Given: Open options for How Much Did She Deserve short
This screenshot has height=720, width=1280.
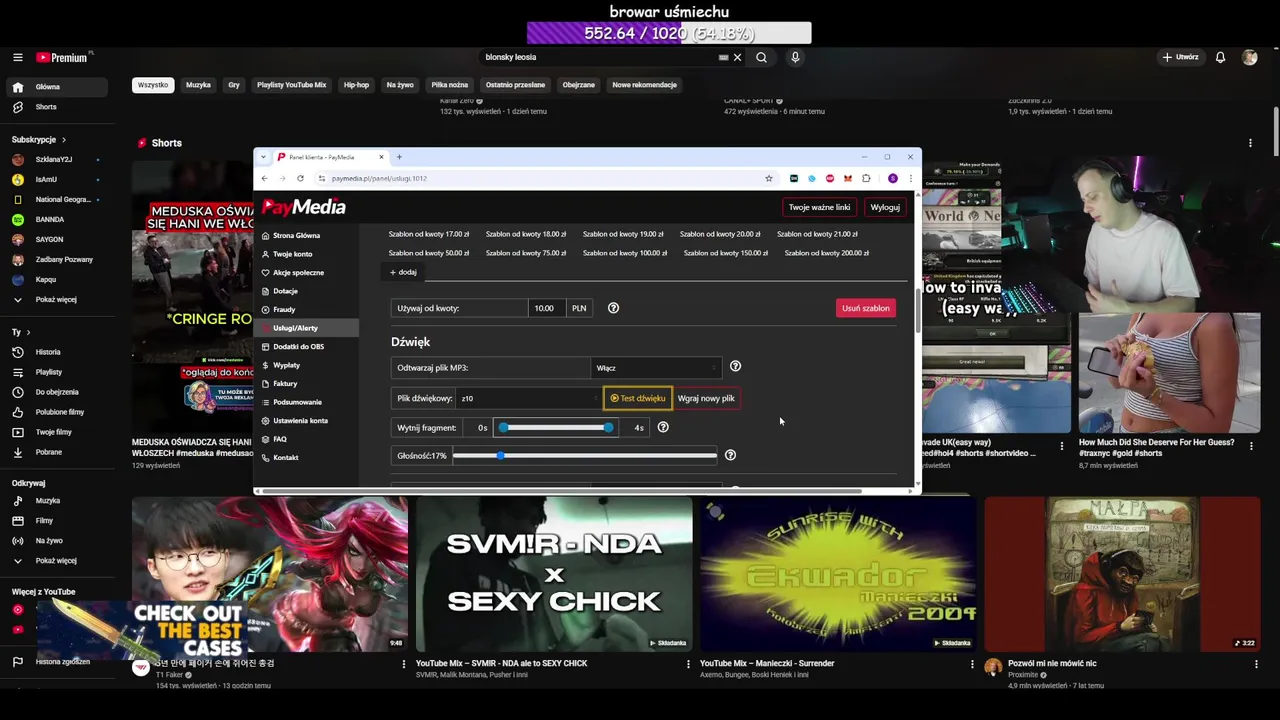Looking at the screenshot, I should [x=1251, y=446].
